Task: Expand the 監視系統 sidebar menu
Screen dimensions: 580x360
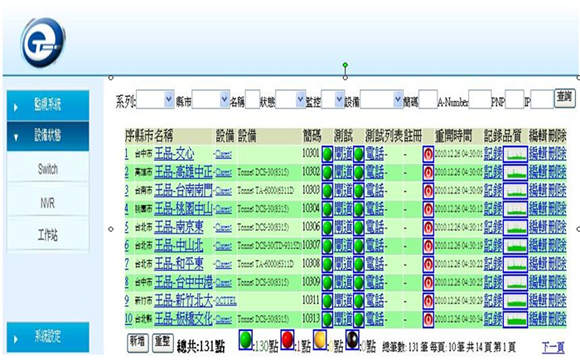Action: tap(48, 105)
